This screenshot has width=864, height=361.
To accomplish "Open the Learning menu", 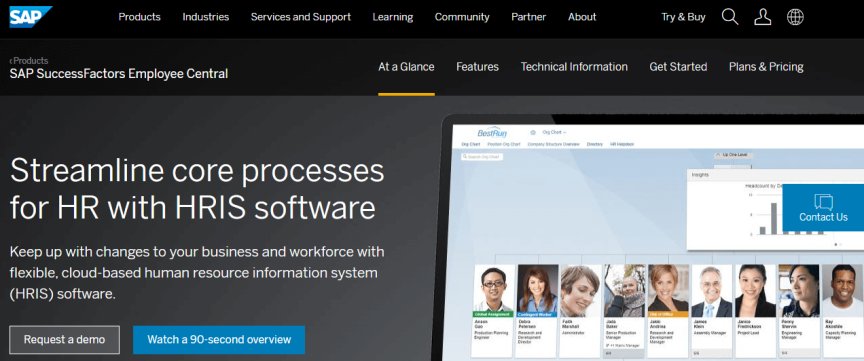I will click(x=393, y=17).
